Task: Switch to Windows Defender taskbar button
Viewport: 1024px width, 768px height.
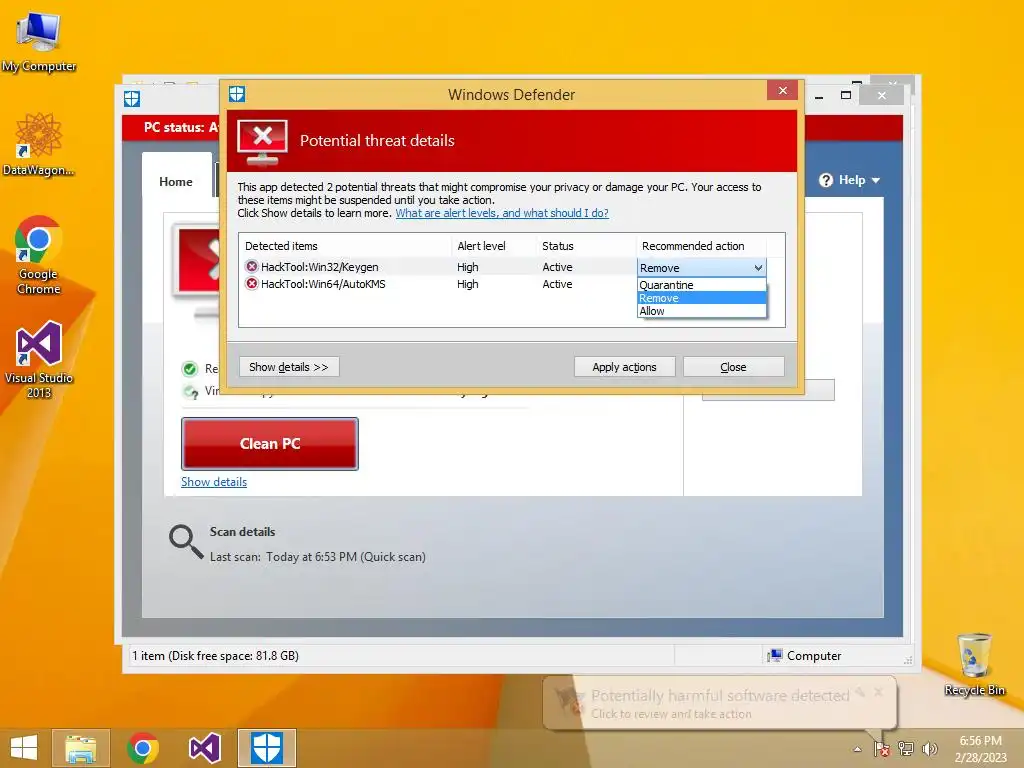Action: coord(266,748)
